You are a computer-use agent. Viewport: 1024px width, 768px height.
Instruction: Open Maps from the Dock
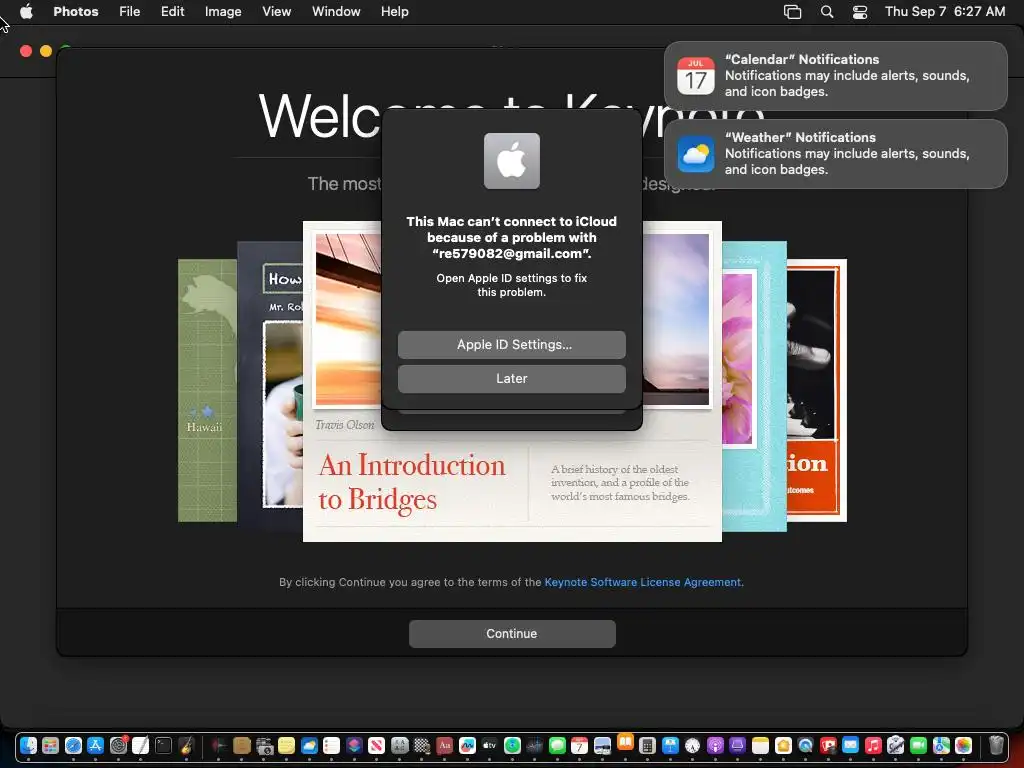[941, 745]
